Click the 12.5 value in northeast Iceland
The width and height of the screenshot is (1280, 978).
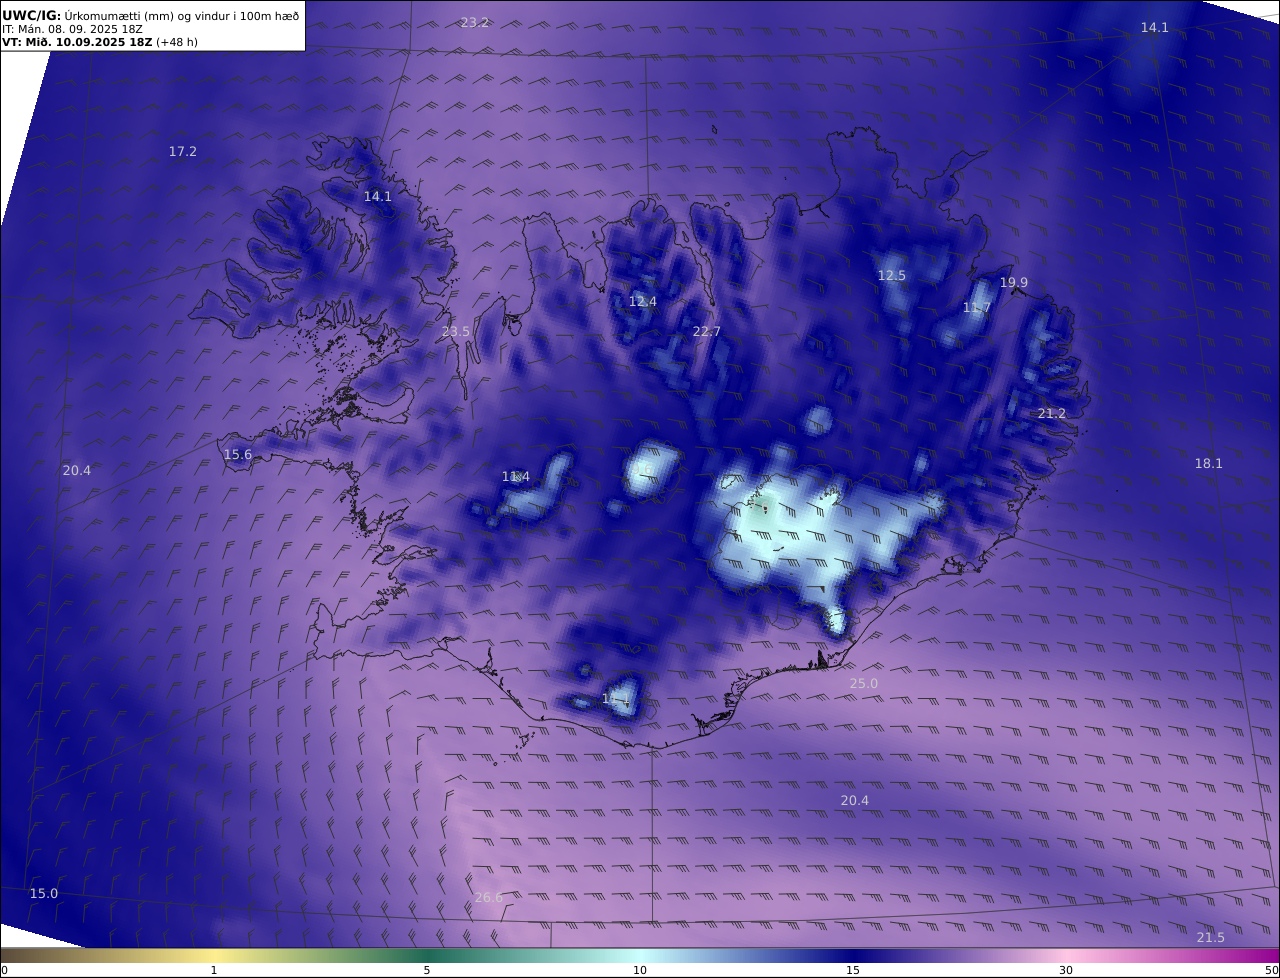pyautogui.click(x=892, y=275)
